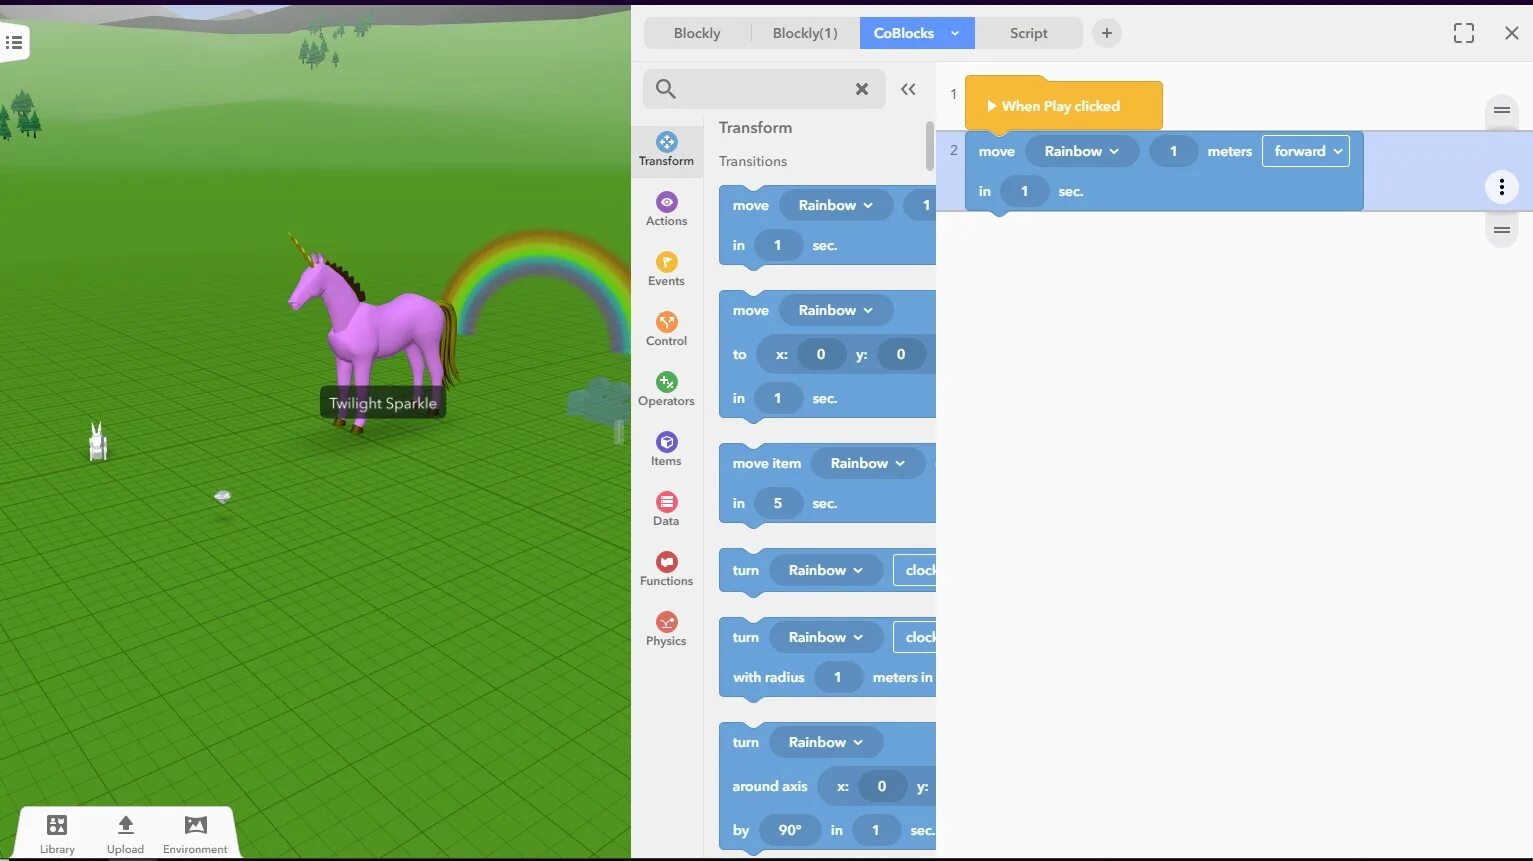Open the Upload panel
The height and width of the screenshot is (861, 1533).
125,833
